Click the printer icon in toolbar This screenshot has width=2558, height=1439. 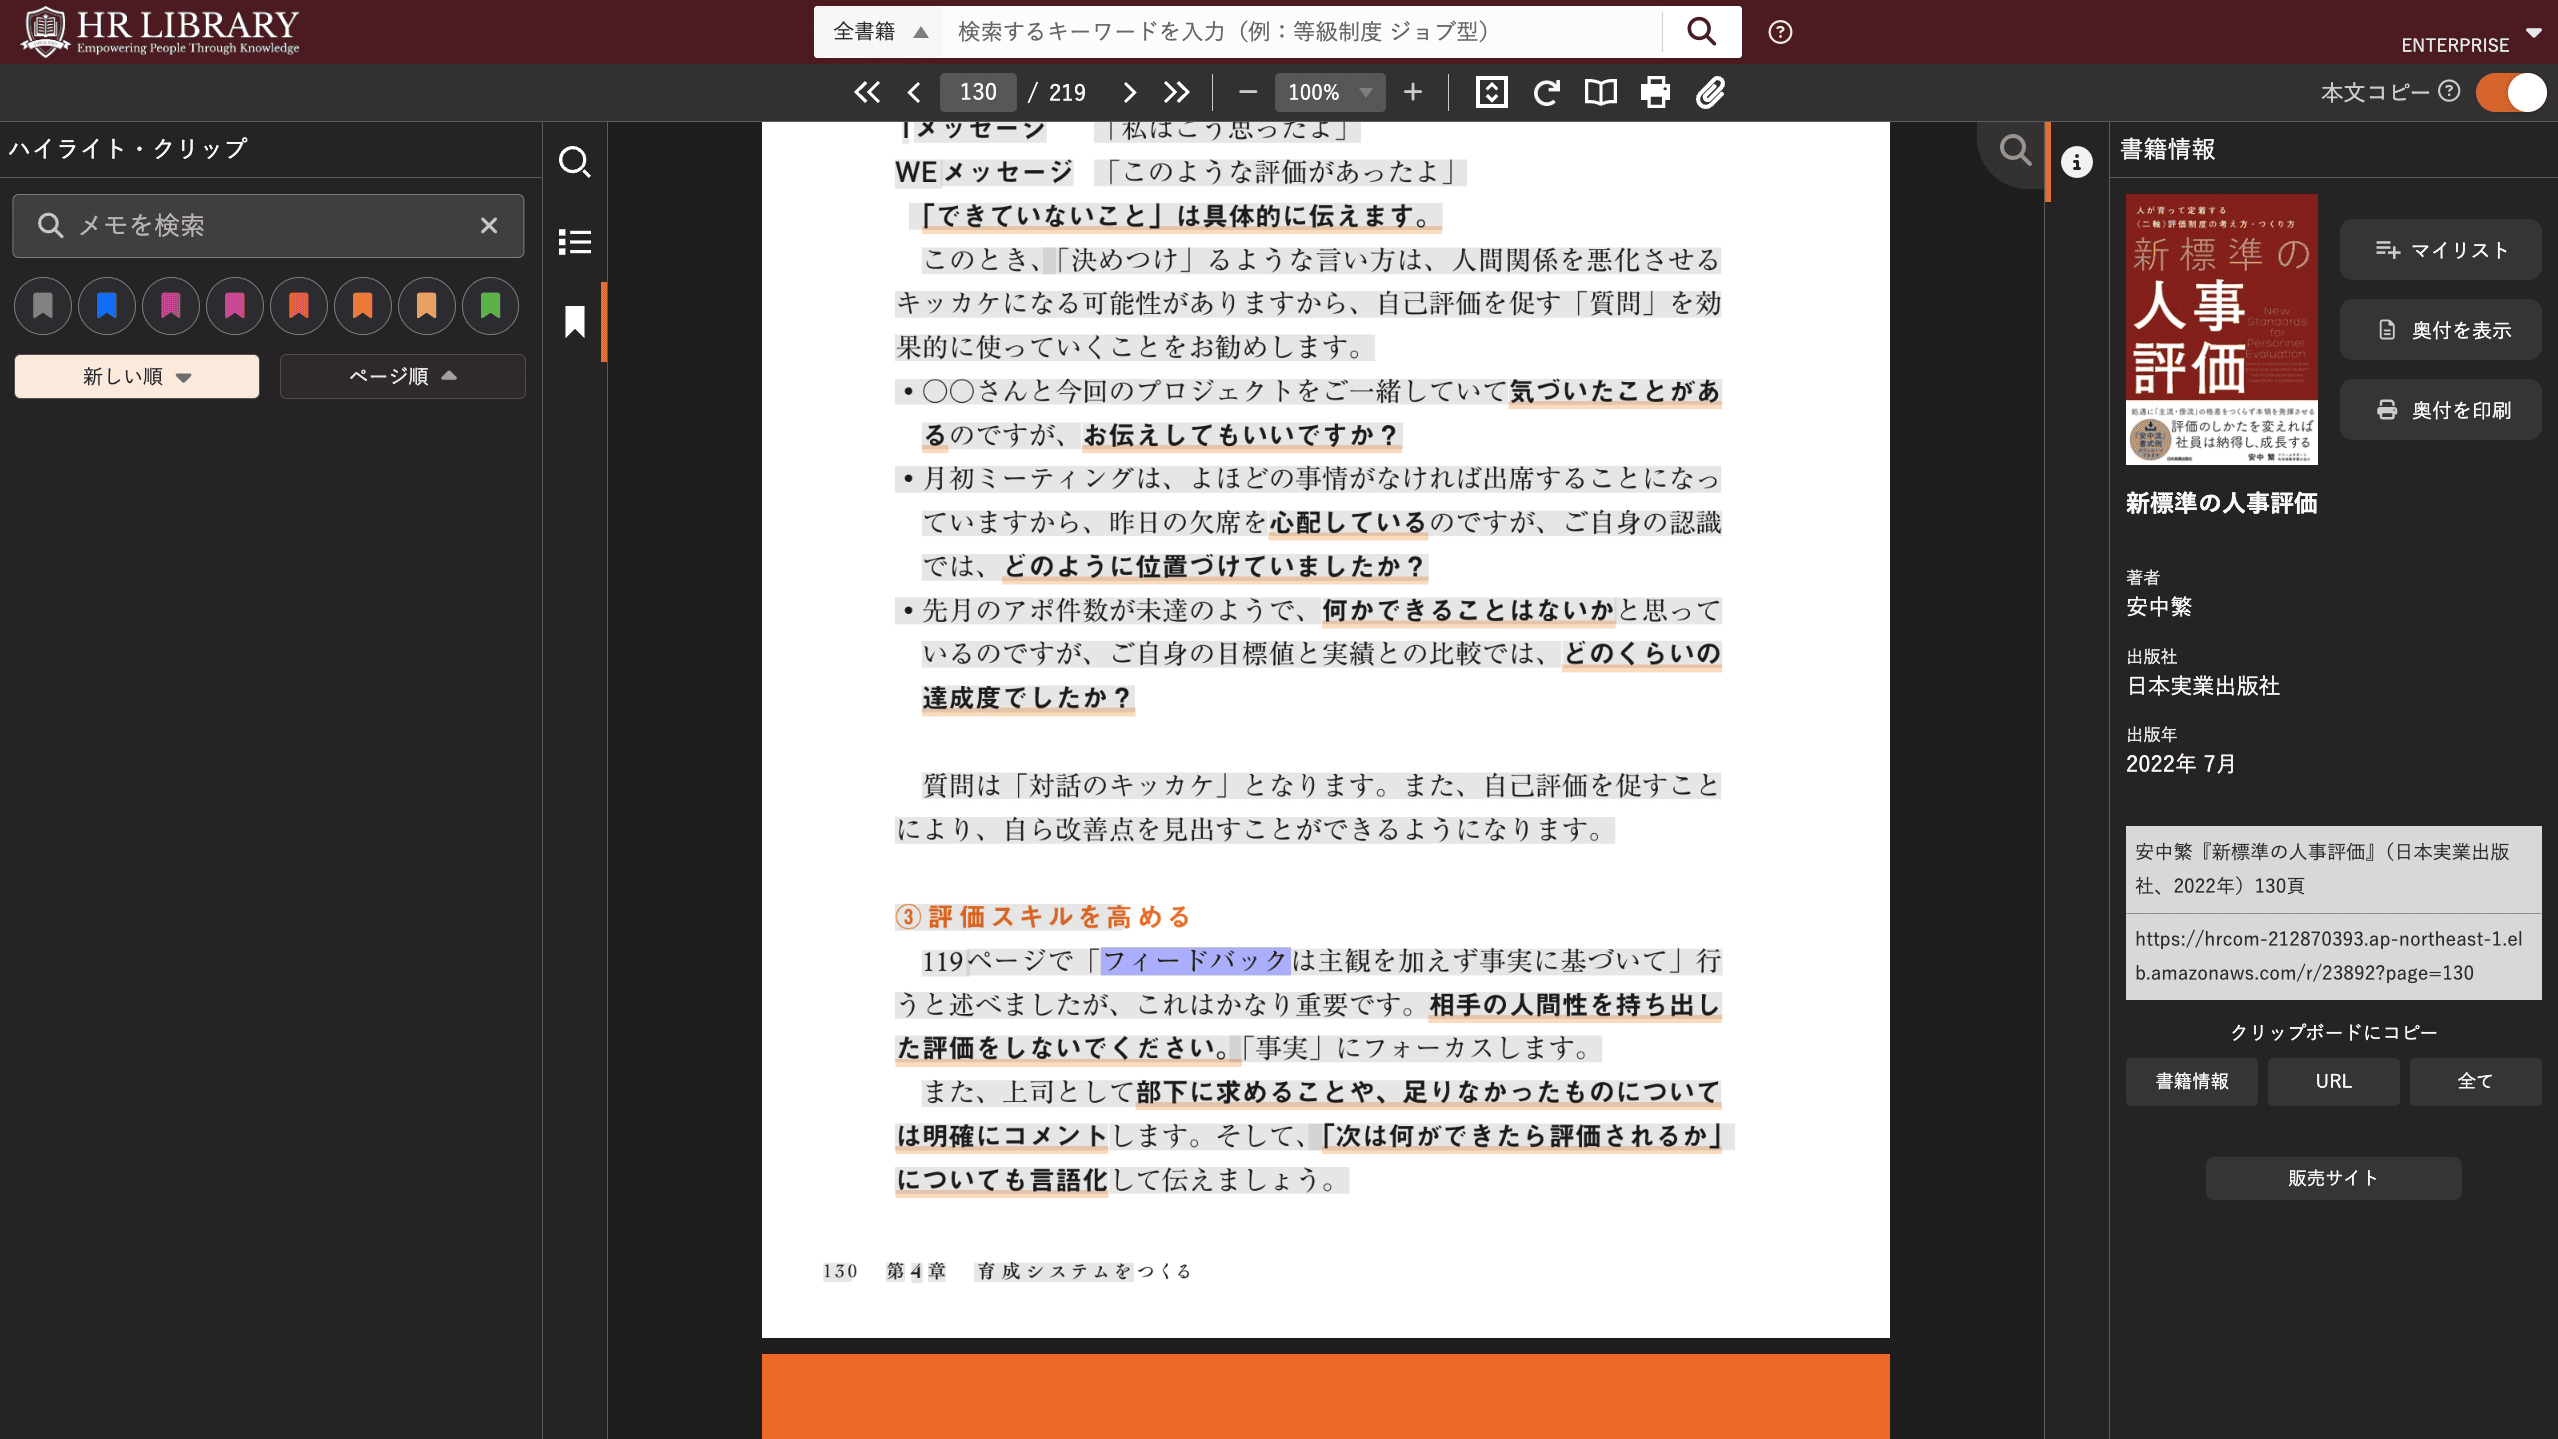1655,92
